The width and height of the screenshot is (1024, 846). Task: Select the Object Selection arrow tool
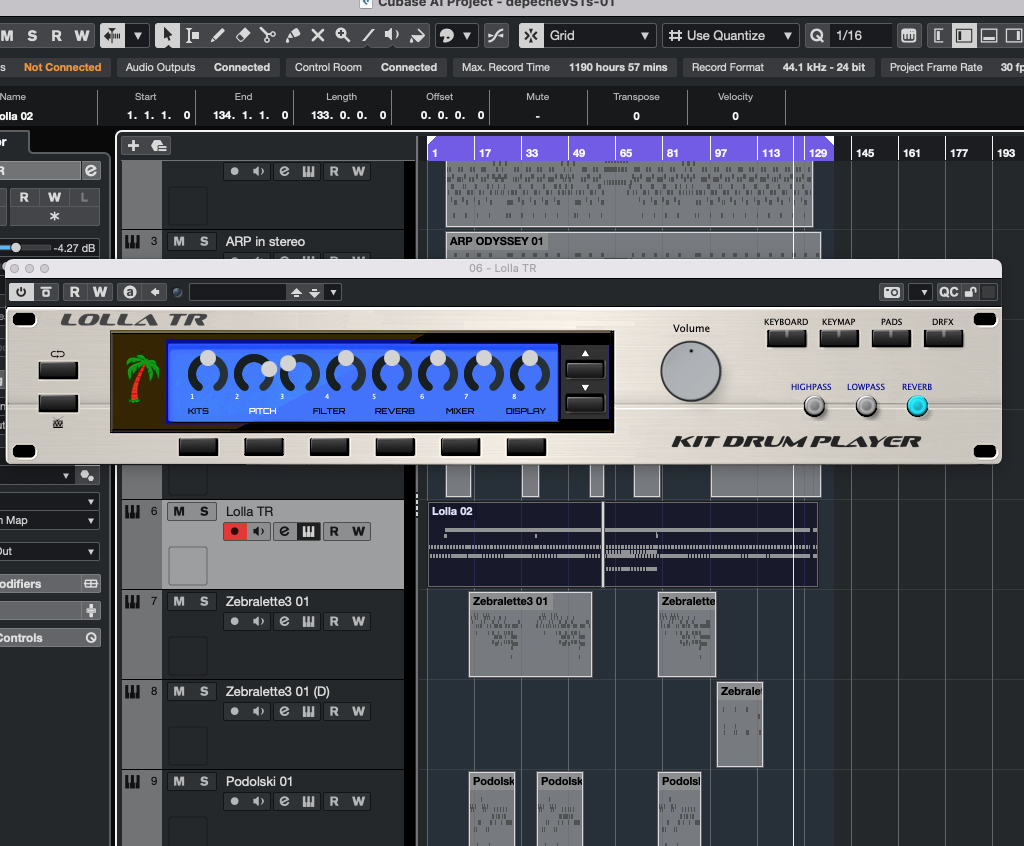tap(167, 35)
